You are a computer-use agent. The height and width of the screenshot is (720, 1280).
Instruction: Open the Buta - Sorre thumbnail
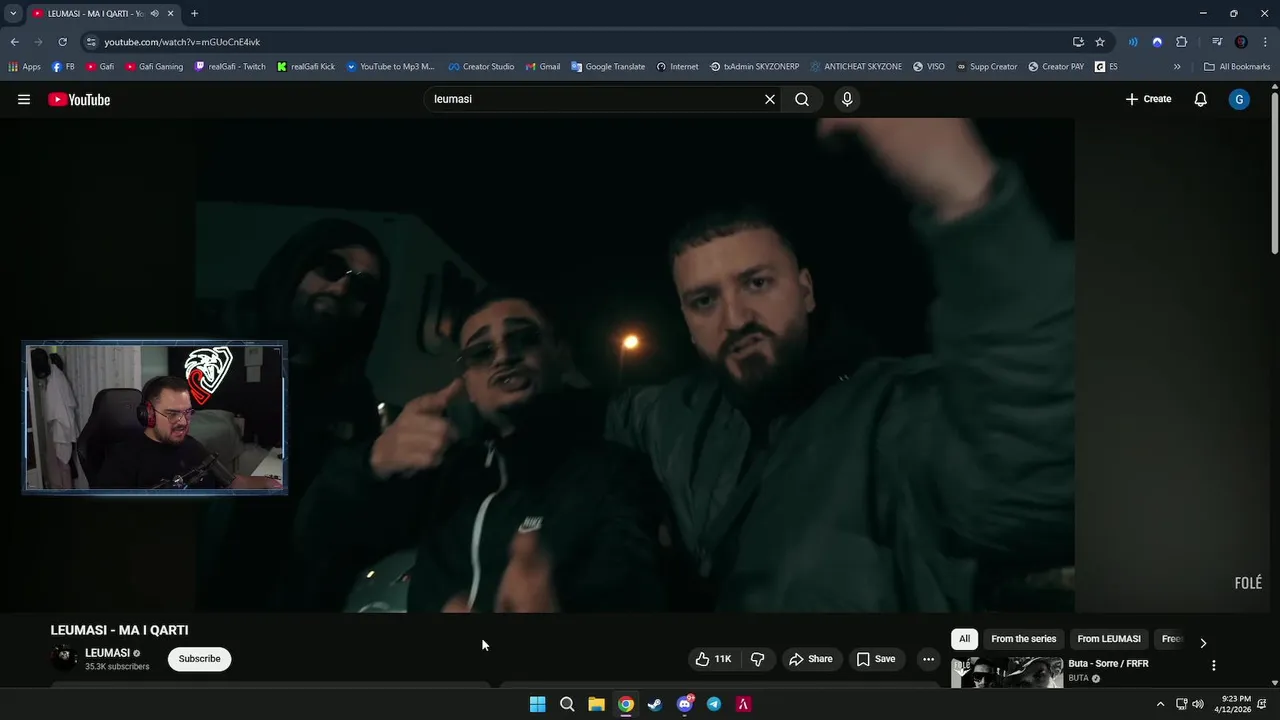click(x=1007, y=672)
